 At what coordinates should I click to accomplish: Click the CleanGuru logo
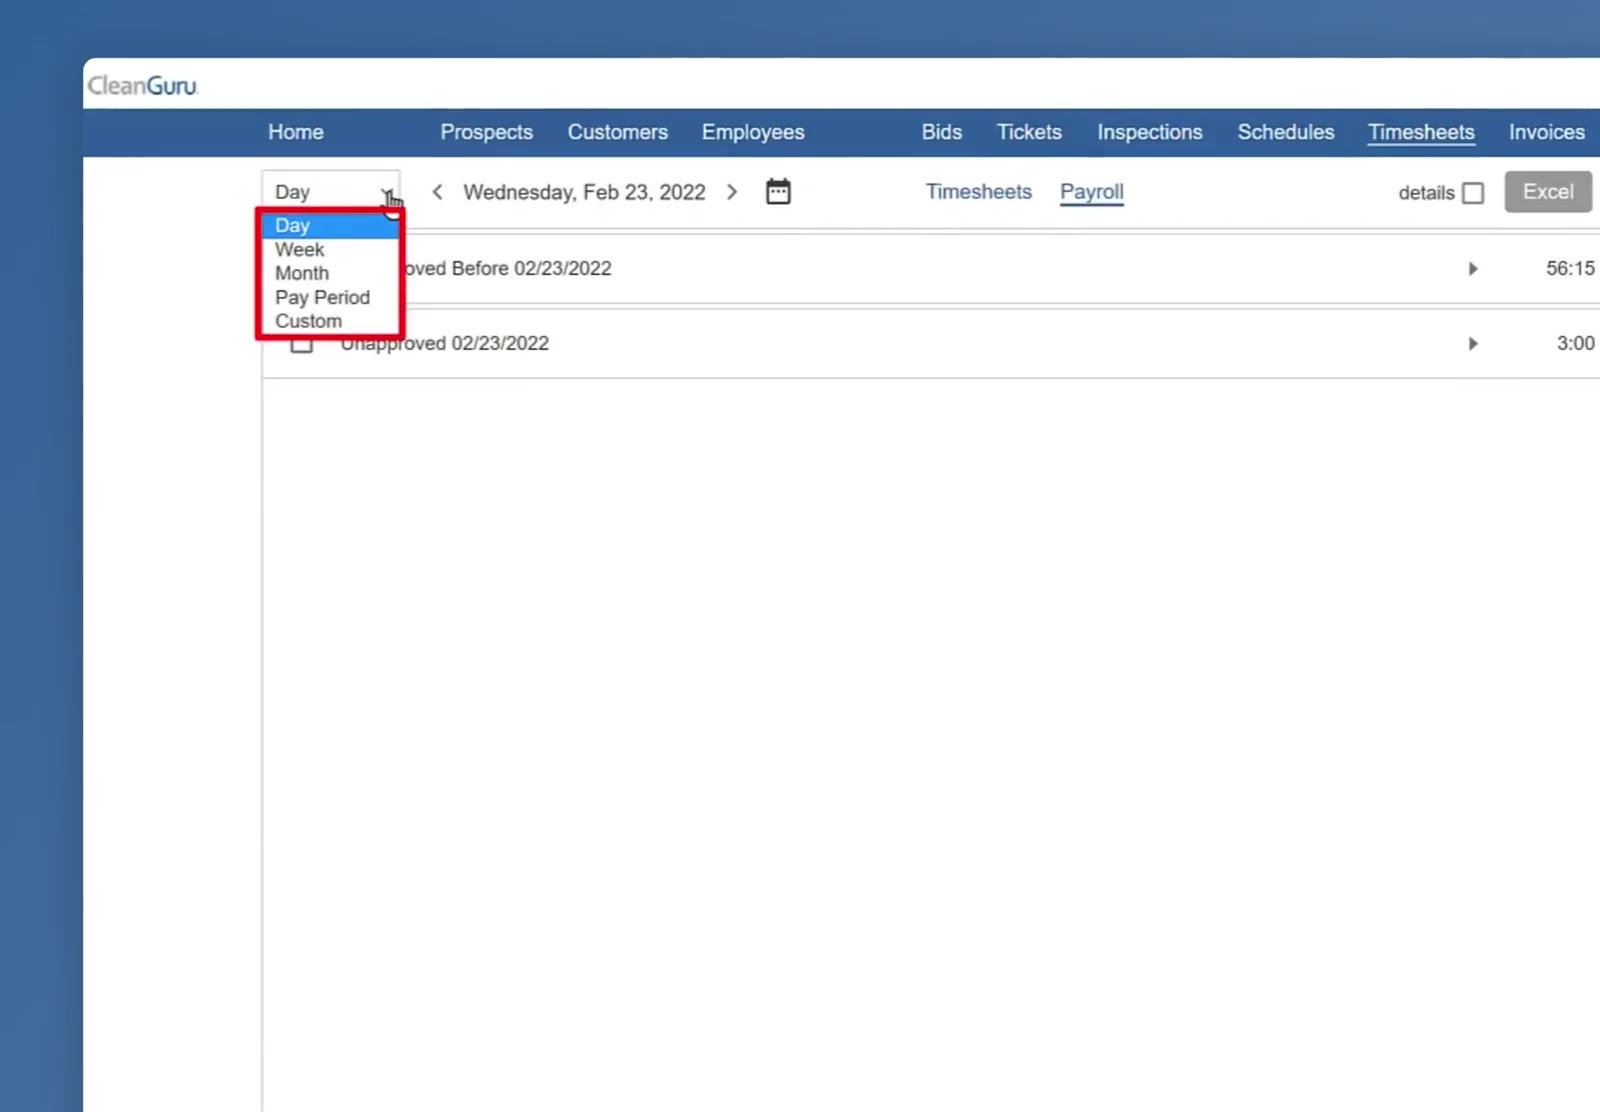tap(143, 86)
